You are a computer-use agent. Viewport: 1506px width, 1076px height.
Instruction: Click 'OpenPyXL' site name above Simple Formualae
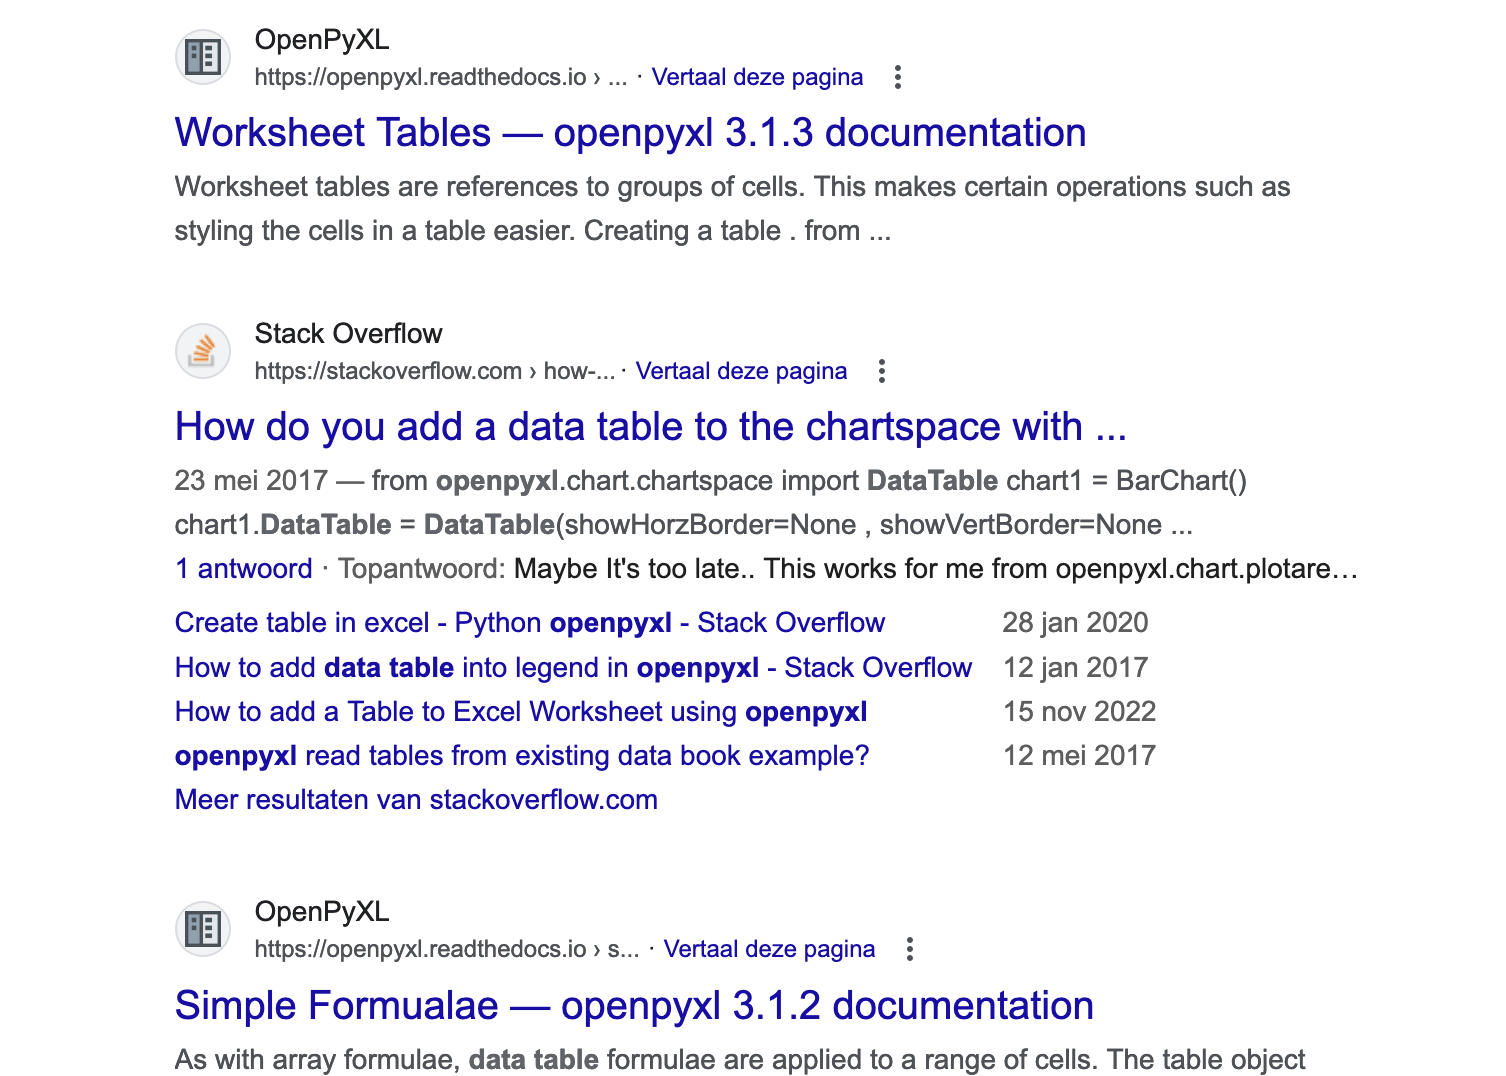point(322,912)
